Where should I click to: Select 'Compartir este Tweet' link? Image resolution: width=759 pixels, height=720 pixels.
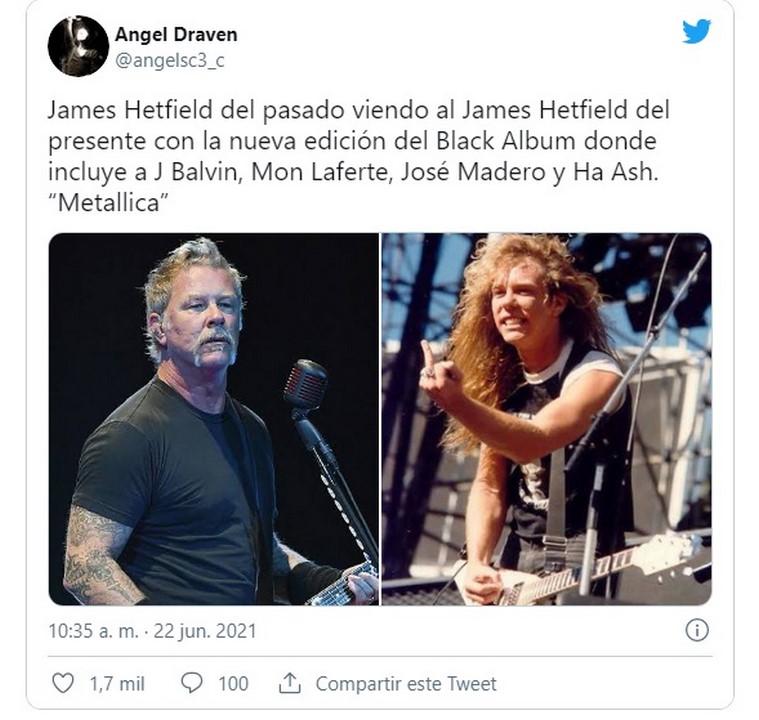click(406, 684)
